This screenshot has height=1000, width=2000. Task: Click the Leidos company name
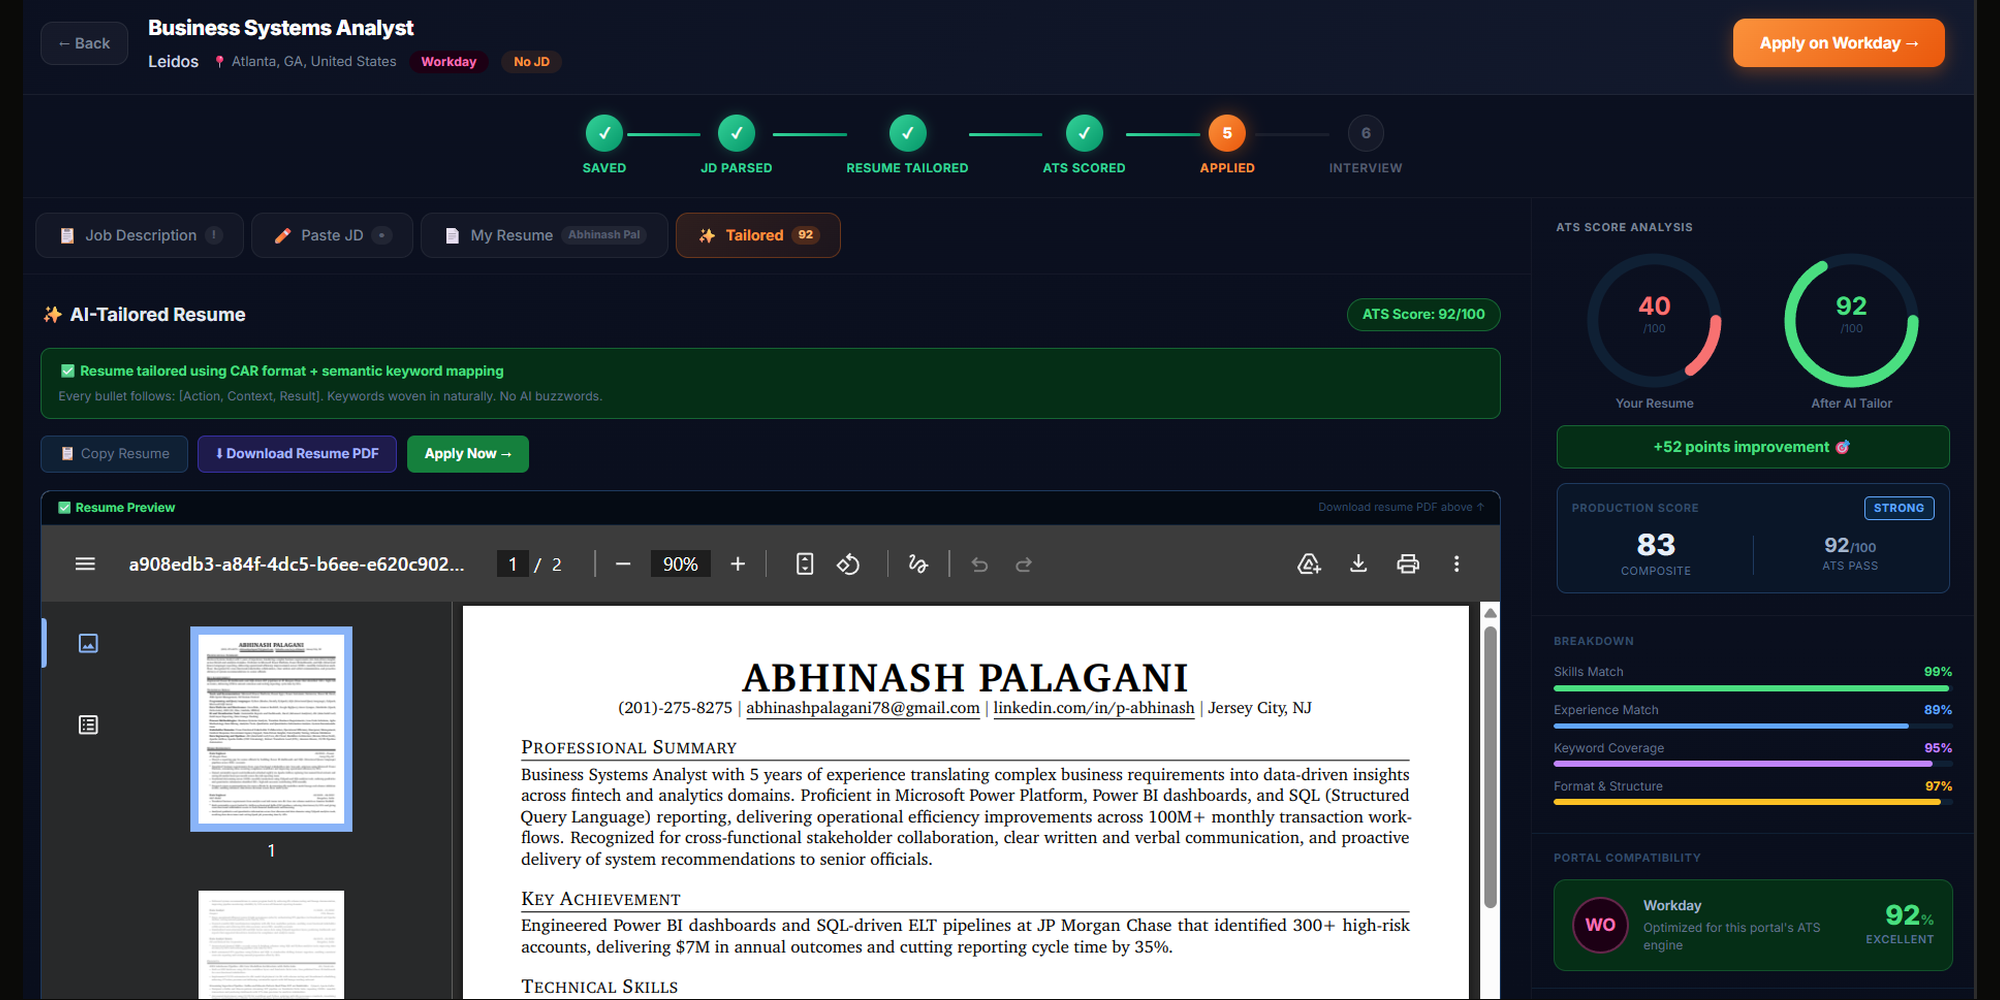pyautogui.click(x=173, y=62)
